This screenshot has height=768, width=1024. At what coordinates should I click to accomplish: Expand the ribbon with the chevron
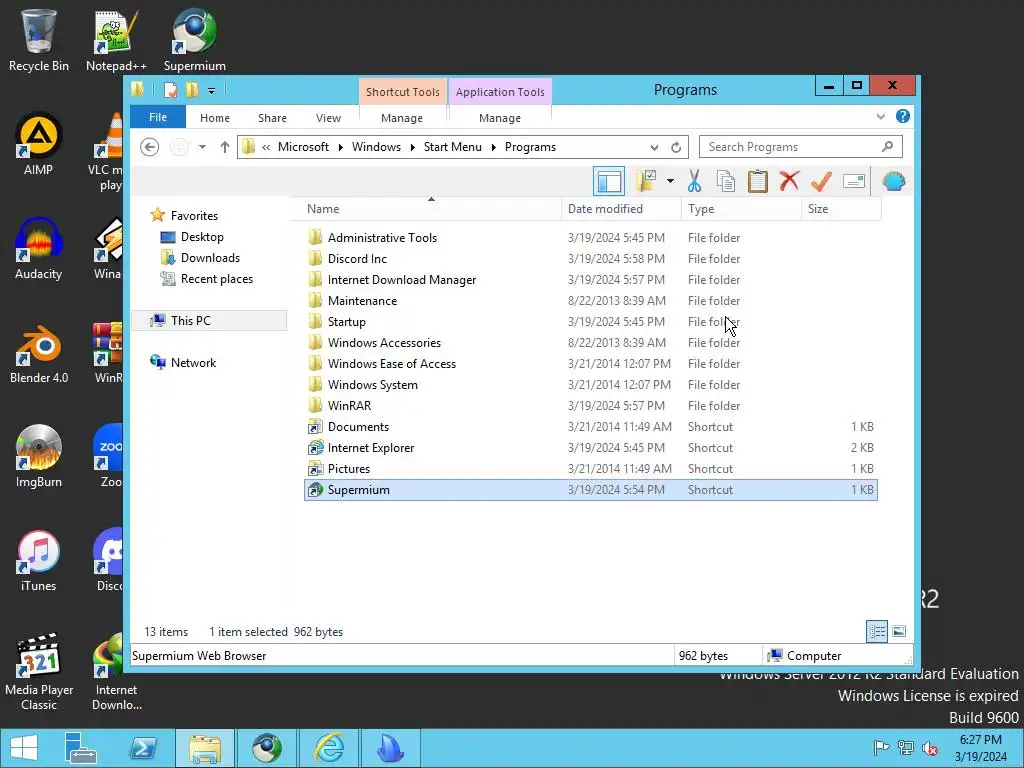tap(880, 116)
